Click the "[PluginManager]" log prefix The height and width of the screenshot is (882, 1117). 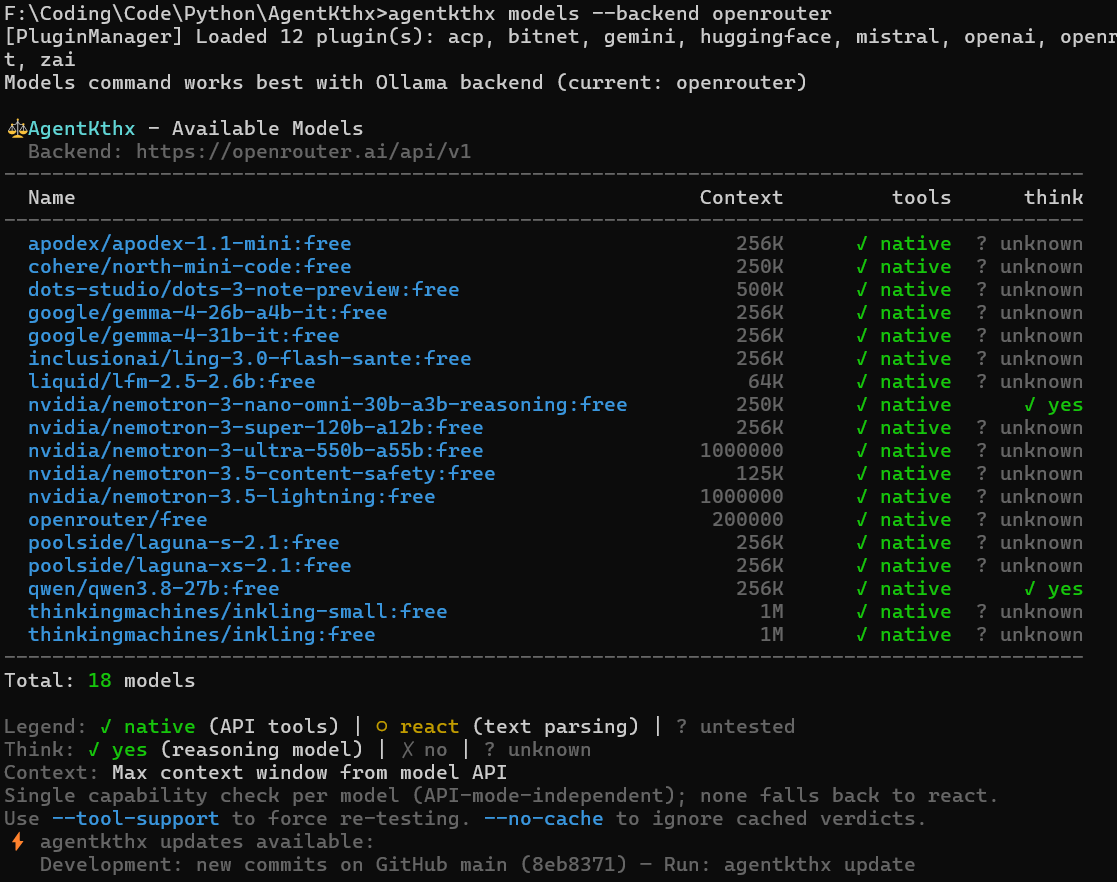(93, 37)
